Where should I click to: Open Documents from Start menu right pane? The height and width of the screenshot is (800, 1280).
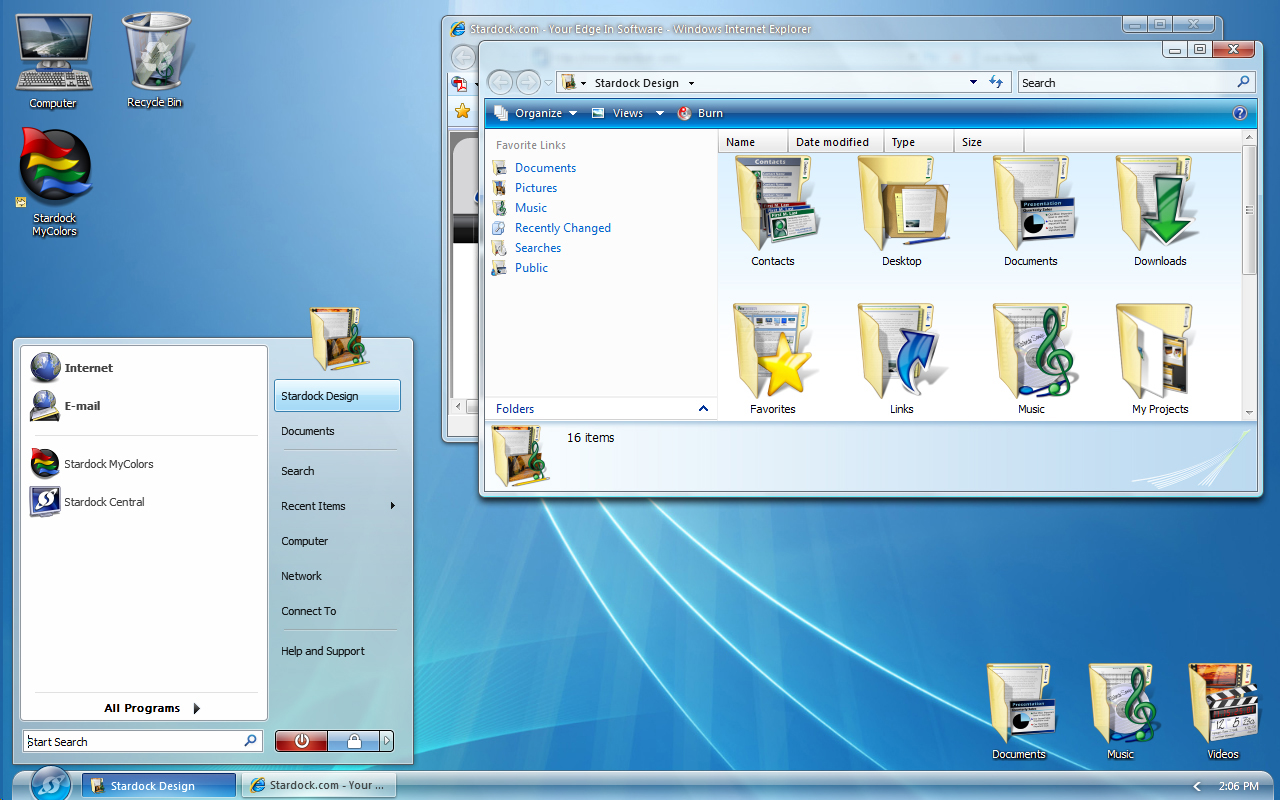(308, 431)
